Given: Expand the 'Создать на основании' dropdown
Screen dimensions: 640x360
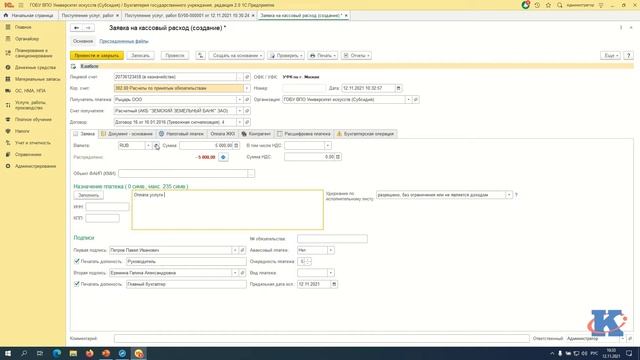Looking at the screenshot, I should pyautogui.click(x=236, y=56).
